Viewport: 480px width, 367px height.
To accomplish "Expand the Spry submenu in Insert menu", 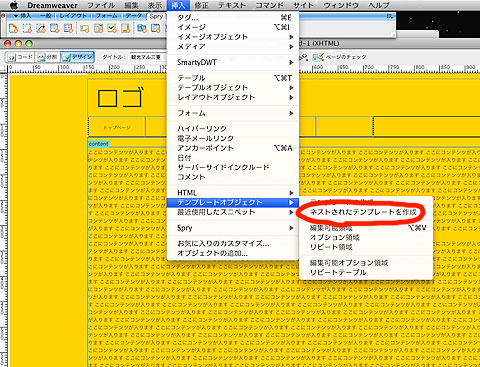I will pyautogui.click(x=233, y=228).
